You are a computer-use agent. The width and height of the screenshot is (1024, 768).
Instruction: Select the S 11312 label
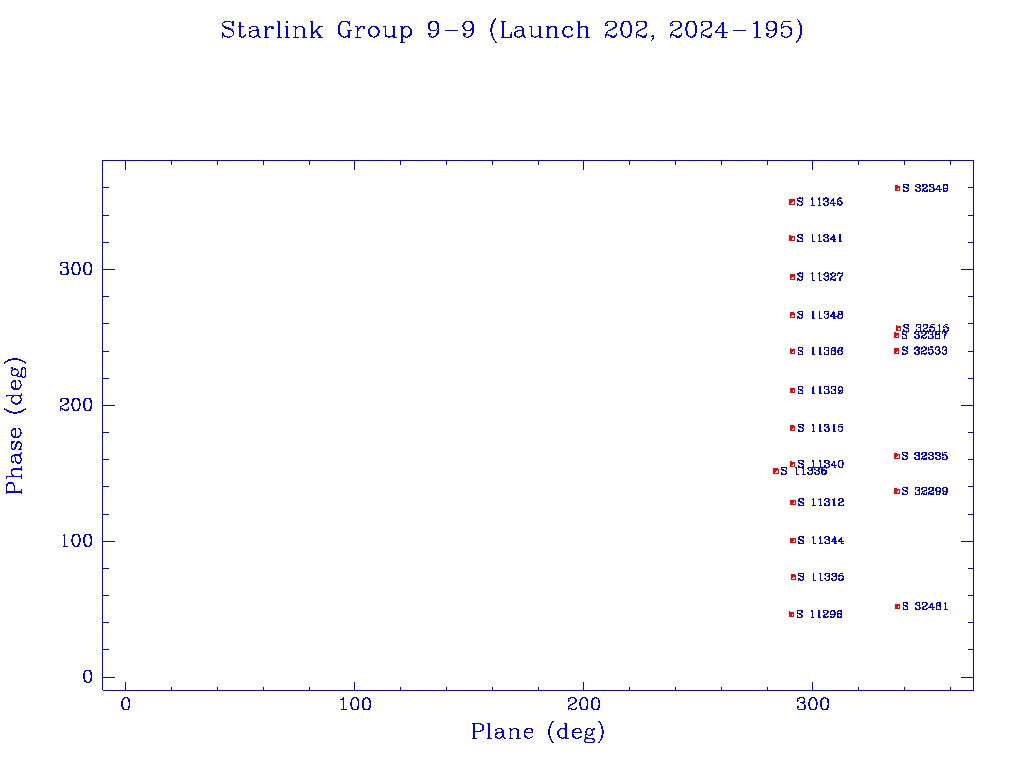[821, 502]
